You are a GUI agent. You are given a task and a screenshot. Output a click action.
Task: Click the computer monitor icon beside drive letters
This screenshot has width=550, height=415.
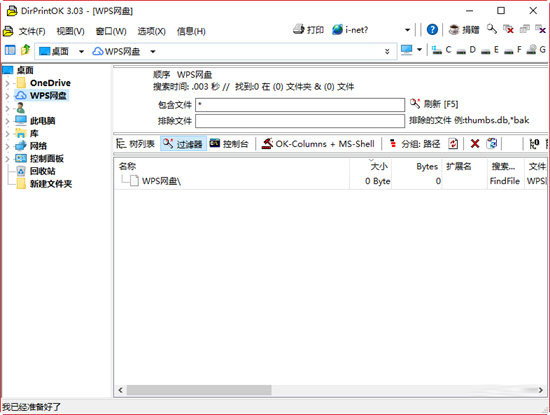pos(407,50)
